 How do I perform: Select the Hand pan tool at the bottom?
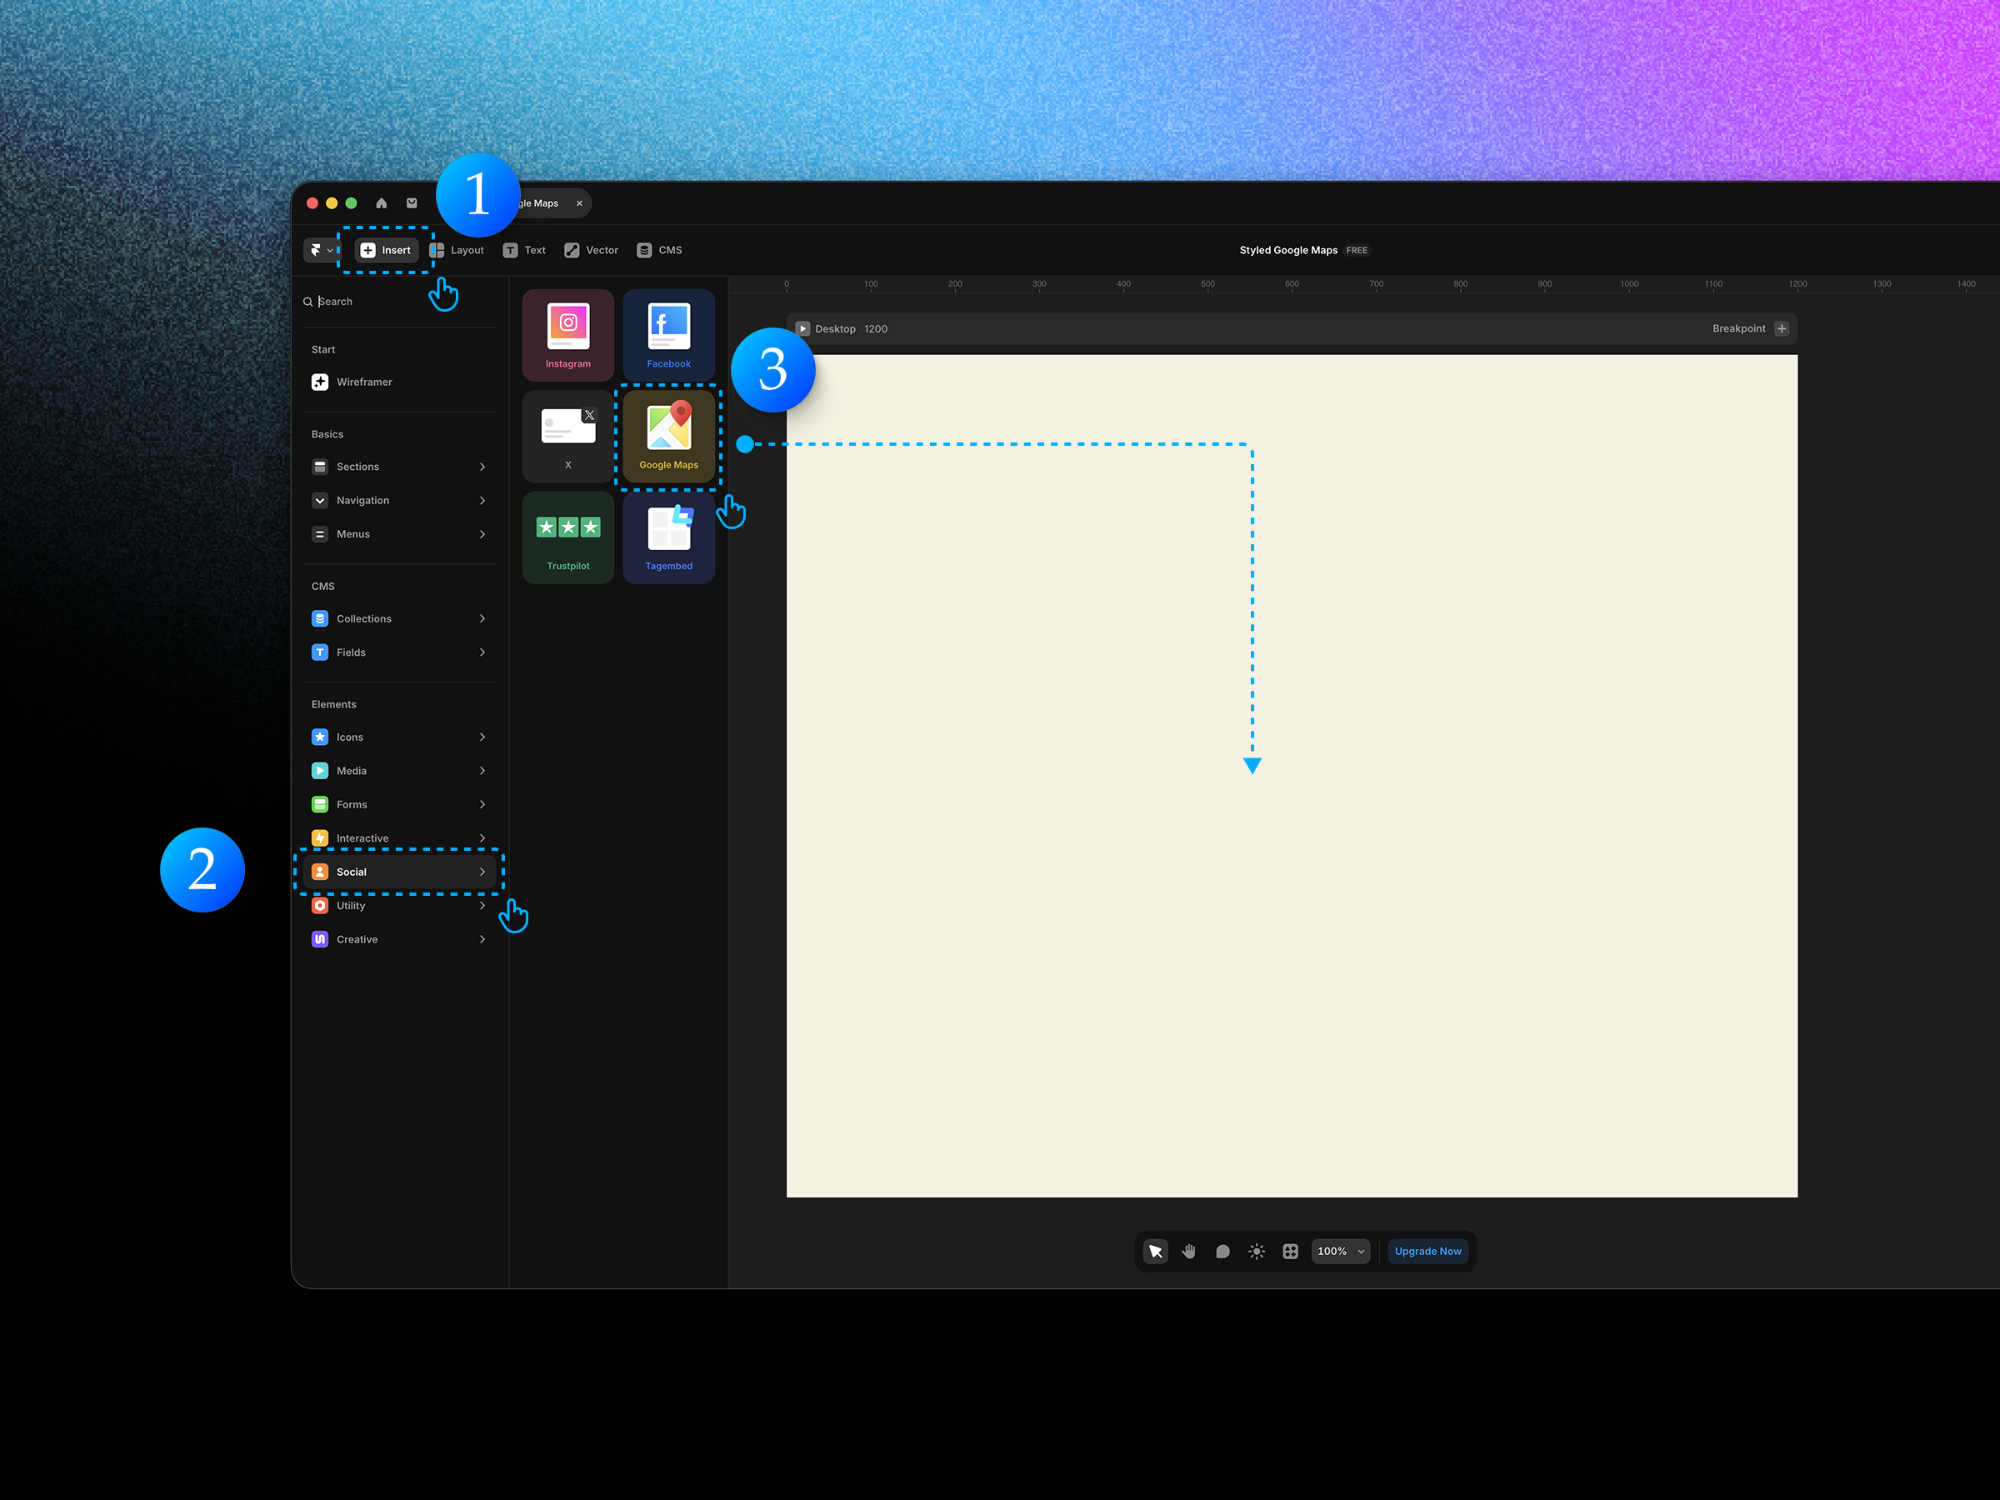(1189, 1250)
